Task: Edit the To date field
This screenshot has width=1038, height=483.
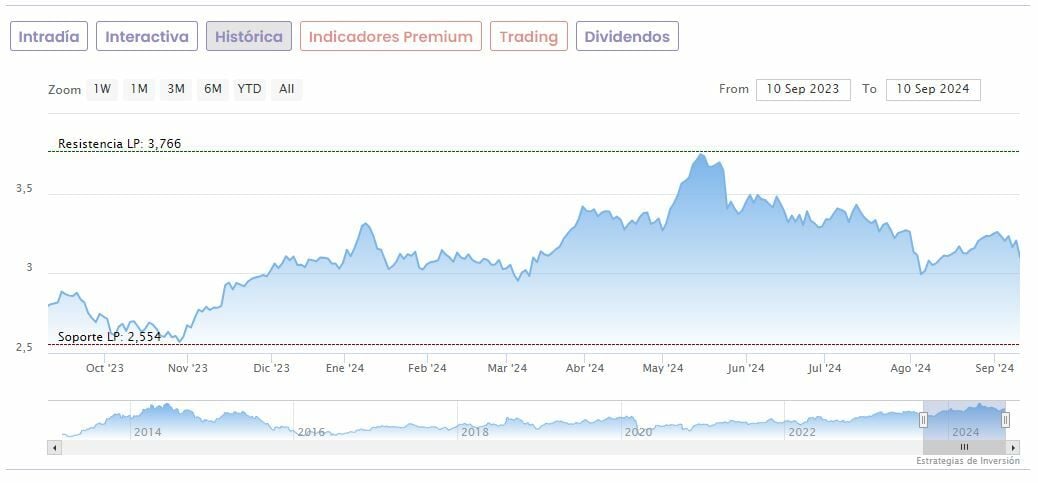Action: click(933, 89)
